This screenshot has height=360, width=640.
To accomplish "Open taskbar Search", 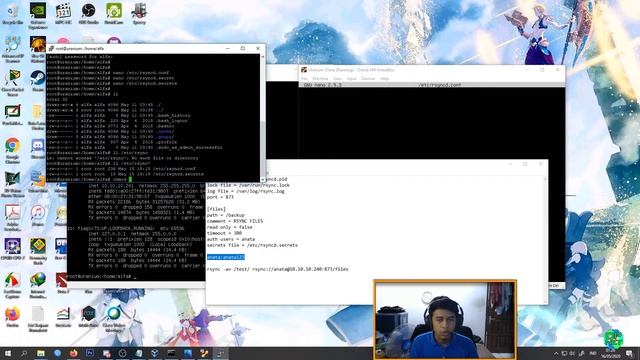I will coord(24,353).
